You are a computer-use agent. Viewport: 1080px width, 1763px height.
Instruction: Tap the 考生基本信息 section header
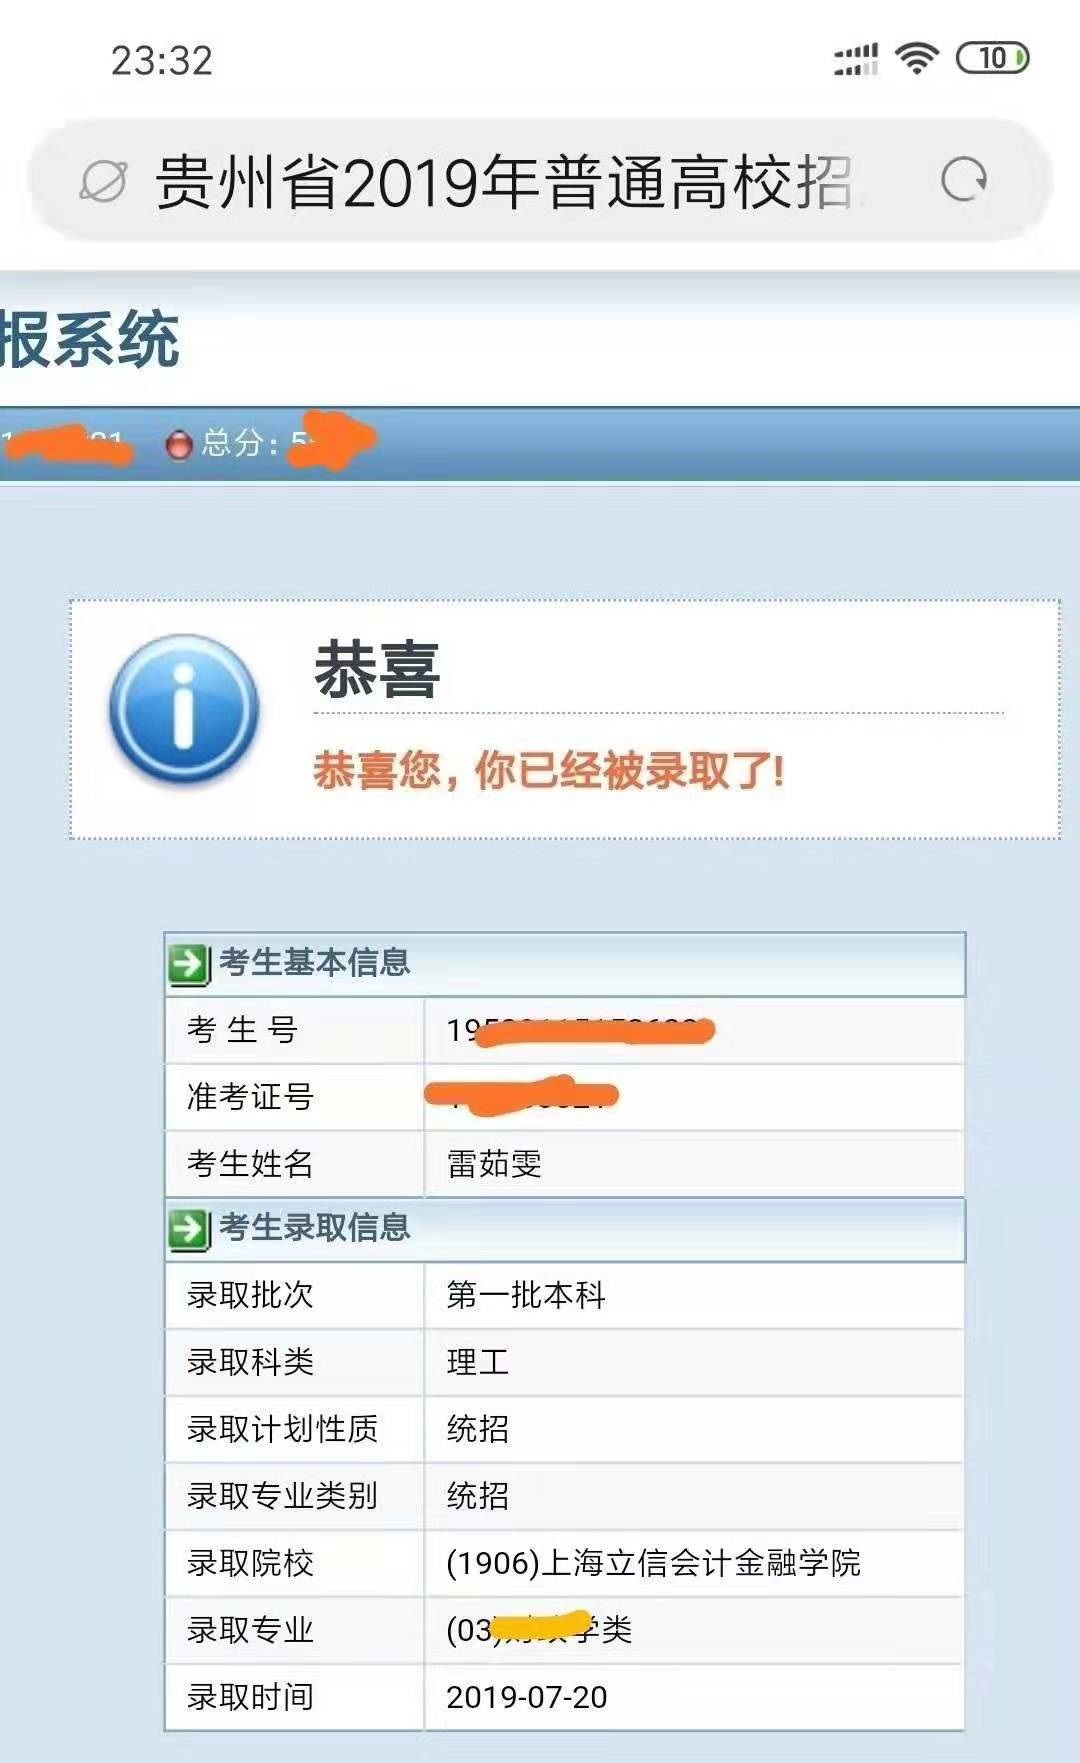565,964
